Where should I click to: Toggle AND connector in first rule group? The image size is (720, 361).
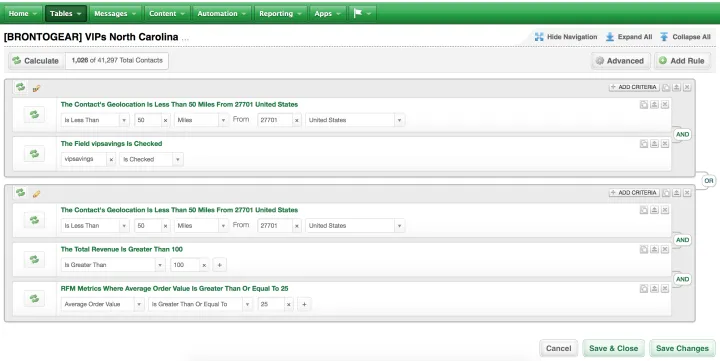[682, 135]
